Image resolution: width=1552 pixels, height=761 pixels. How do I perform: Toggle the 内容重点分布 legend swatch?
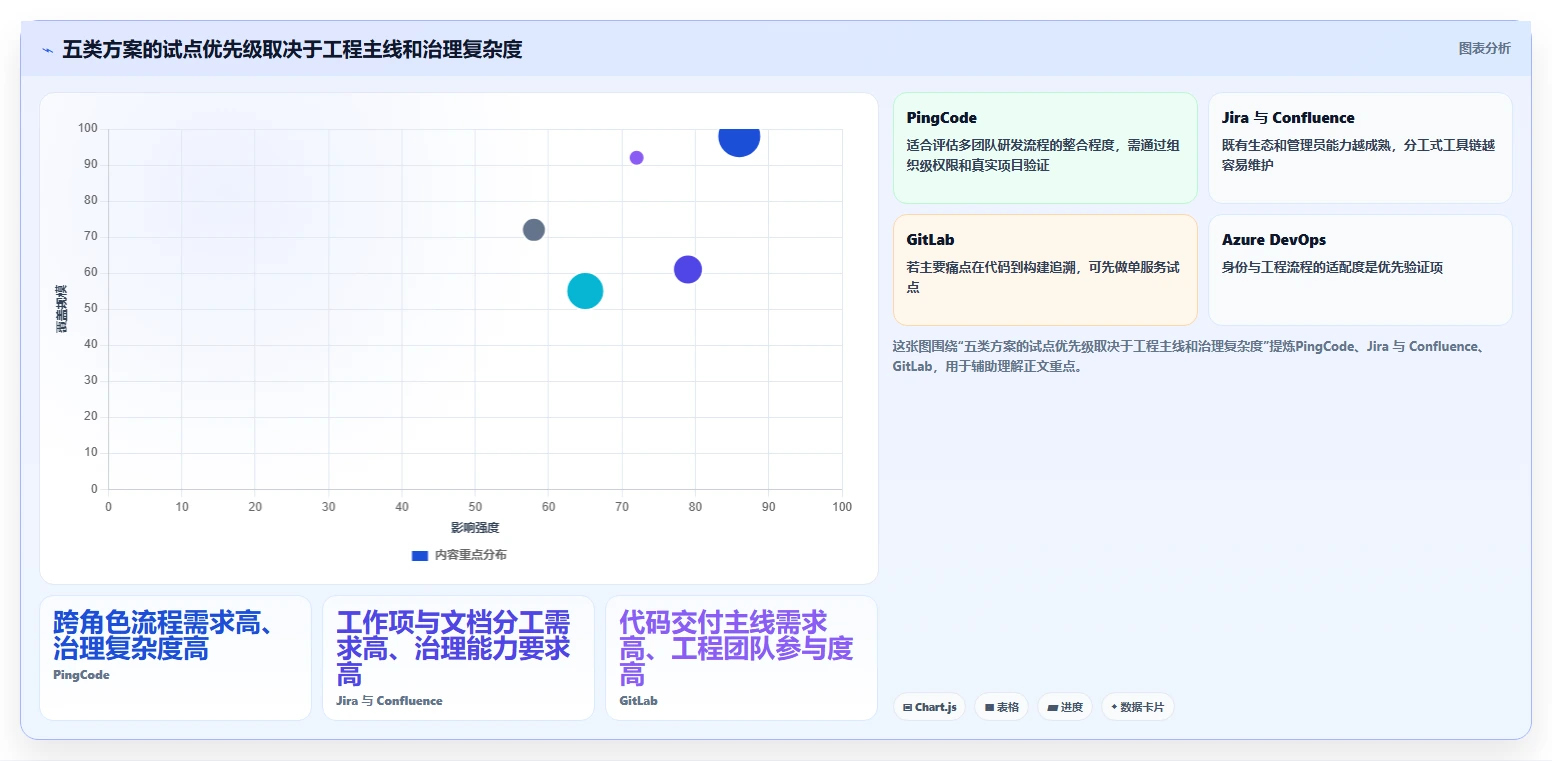point(420,555)
